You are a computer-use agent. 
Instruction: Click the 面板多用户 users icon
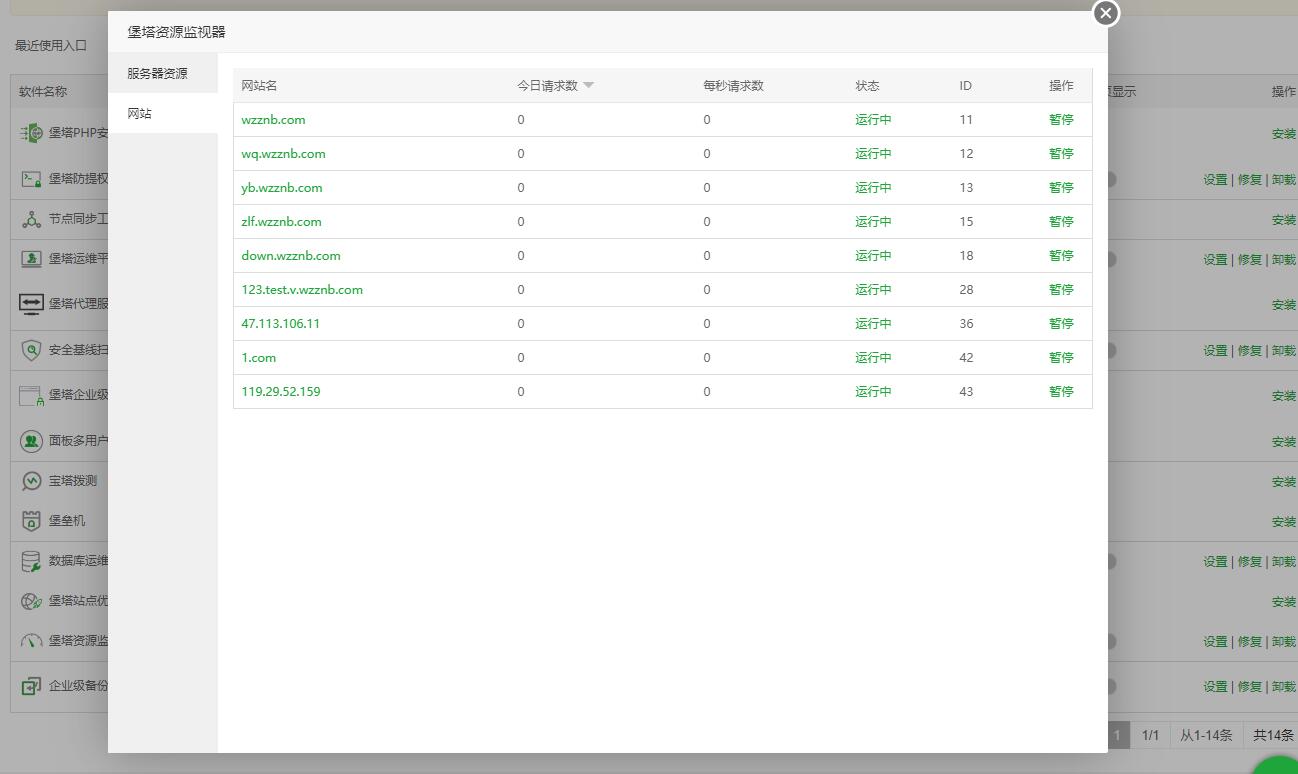[32, 441]
